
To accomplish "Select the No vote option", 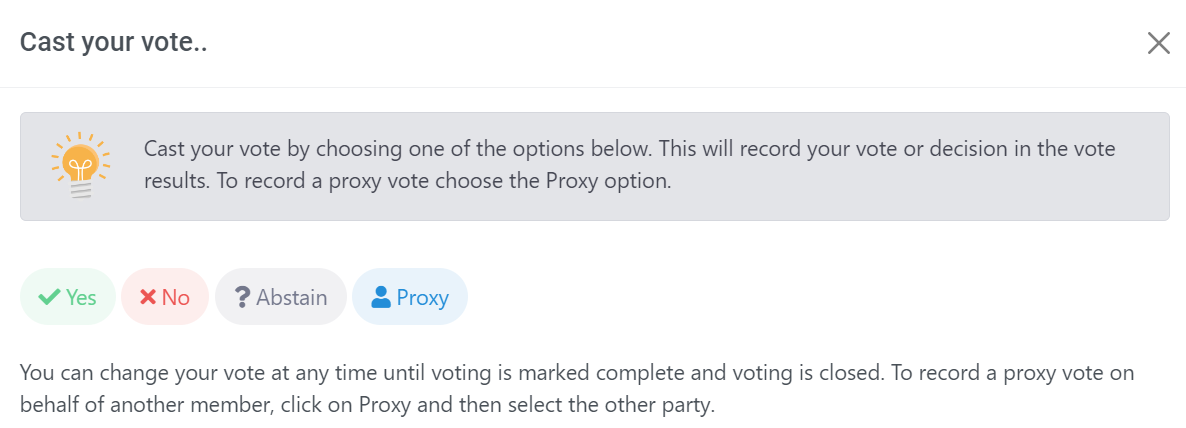I will click(165, 297).
